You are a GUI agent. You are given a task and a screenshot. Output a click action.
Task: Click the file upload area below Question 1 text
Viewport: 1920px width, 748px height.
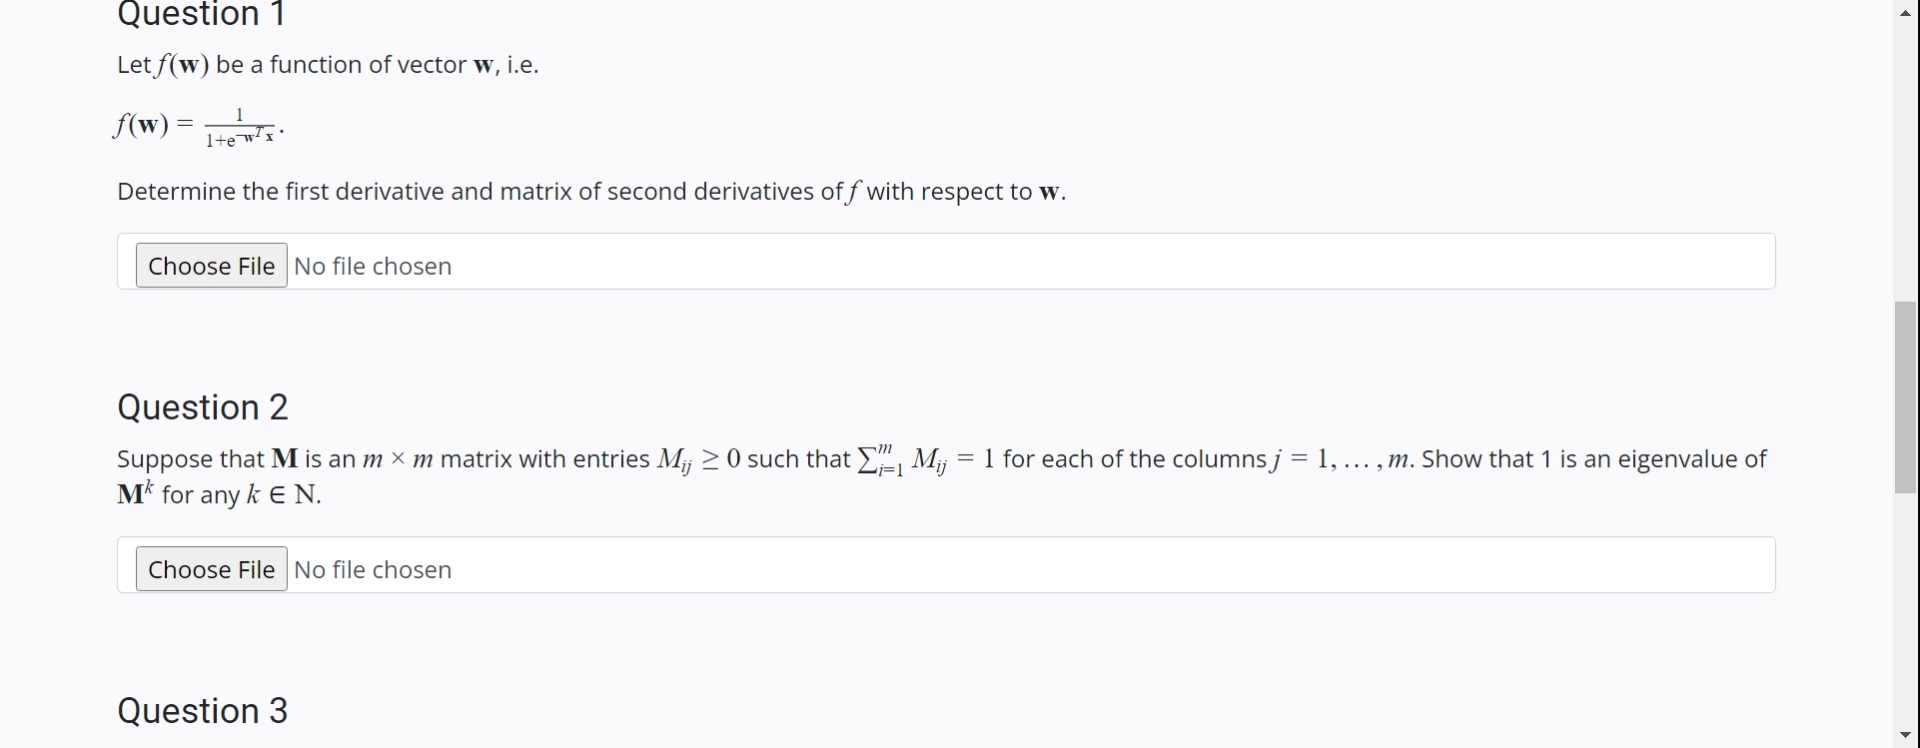click(947, 261)
